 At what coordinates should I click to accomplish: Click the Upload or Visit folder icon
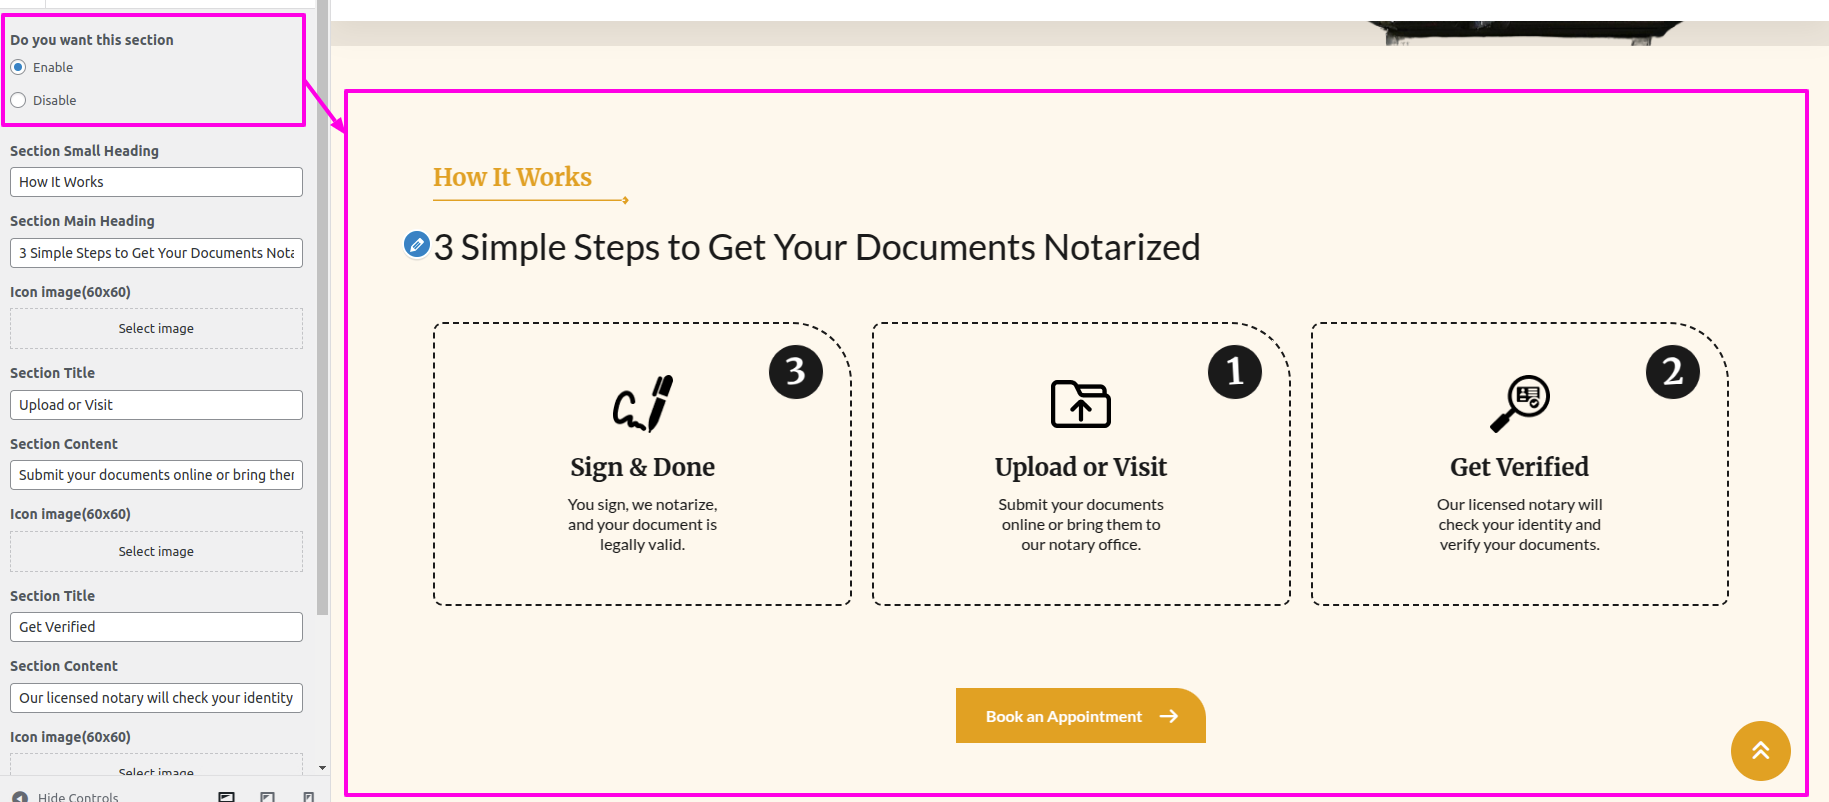point(1080,404)
